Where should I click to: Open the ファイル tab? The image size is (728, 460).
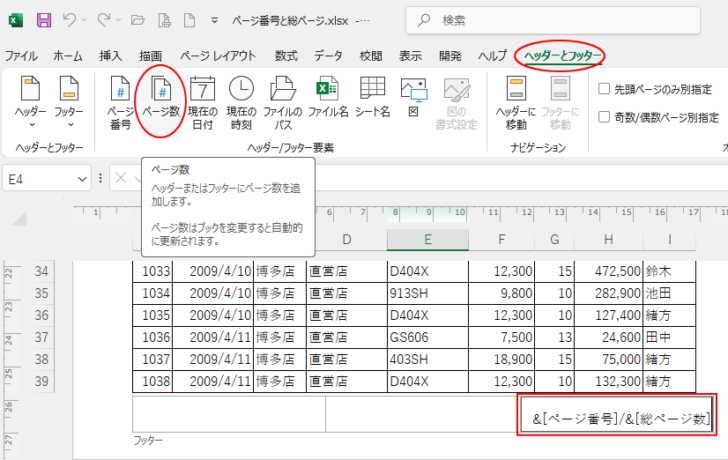(x=21, y=56)
